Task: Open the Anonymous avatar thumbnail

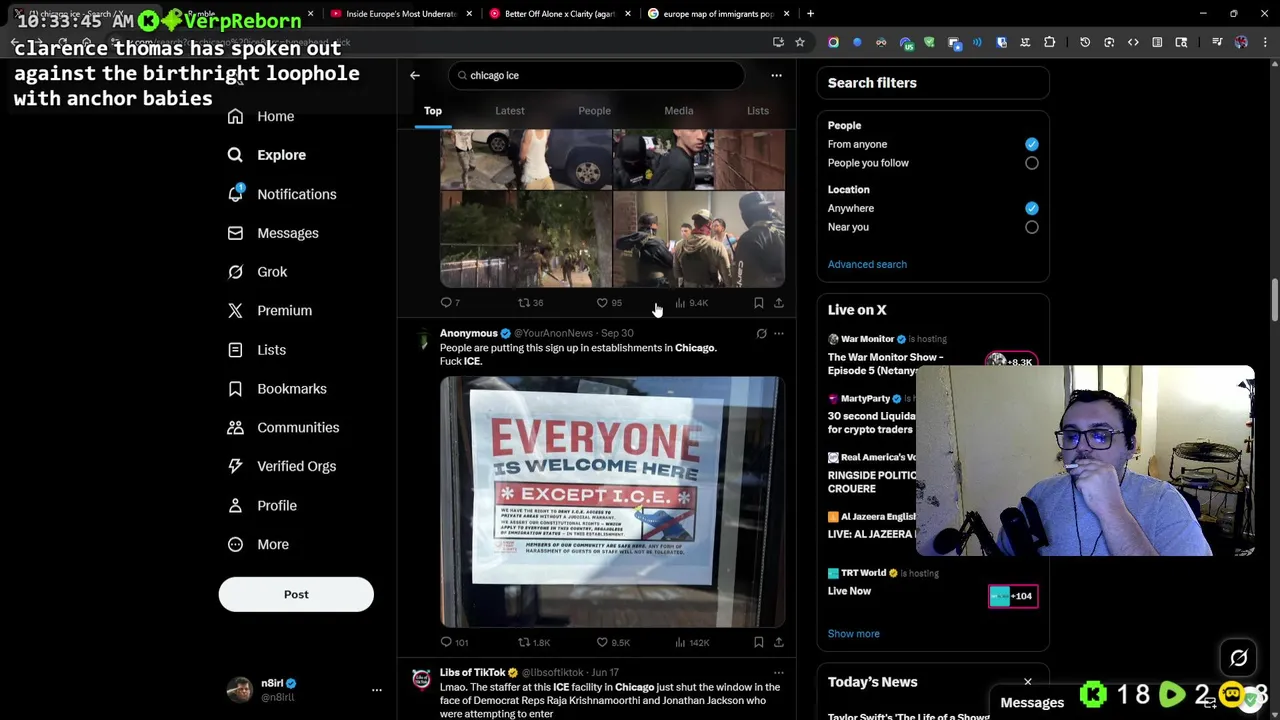Action: pos(422,340)
